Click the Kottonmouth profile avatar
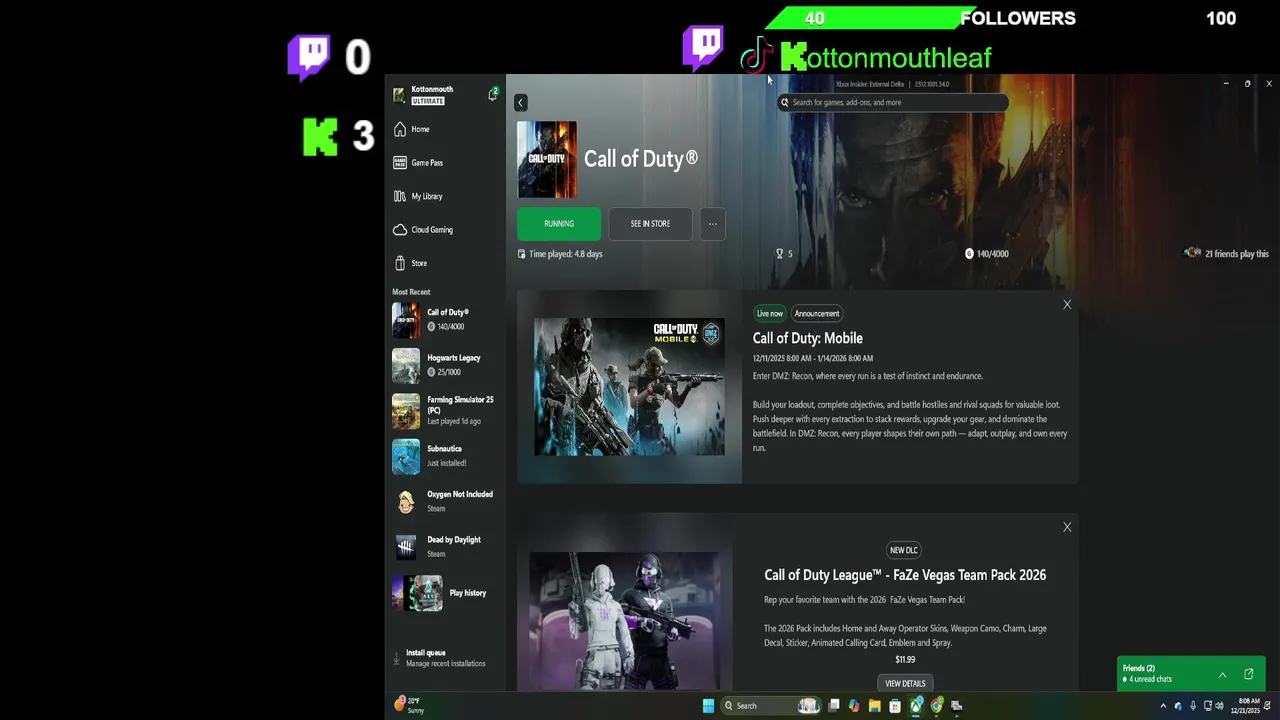Image resolution: width=1280 pixels, height=720 pixels. pos(399,95)
